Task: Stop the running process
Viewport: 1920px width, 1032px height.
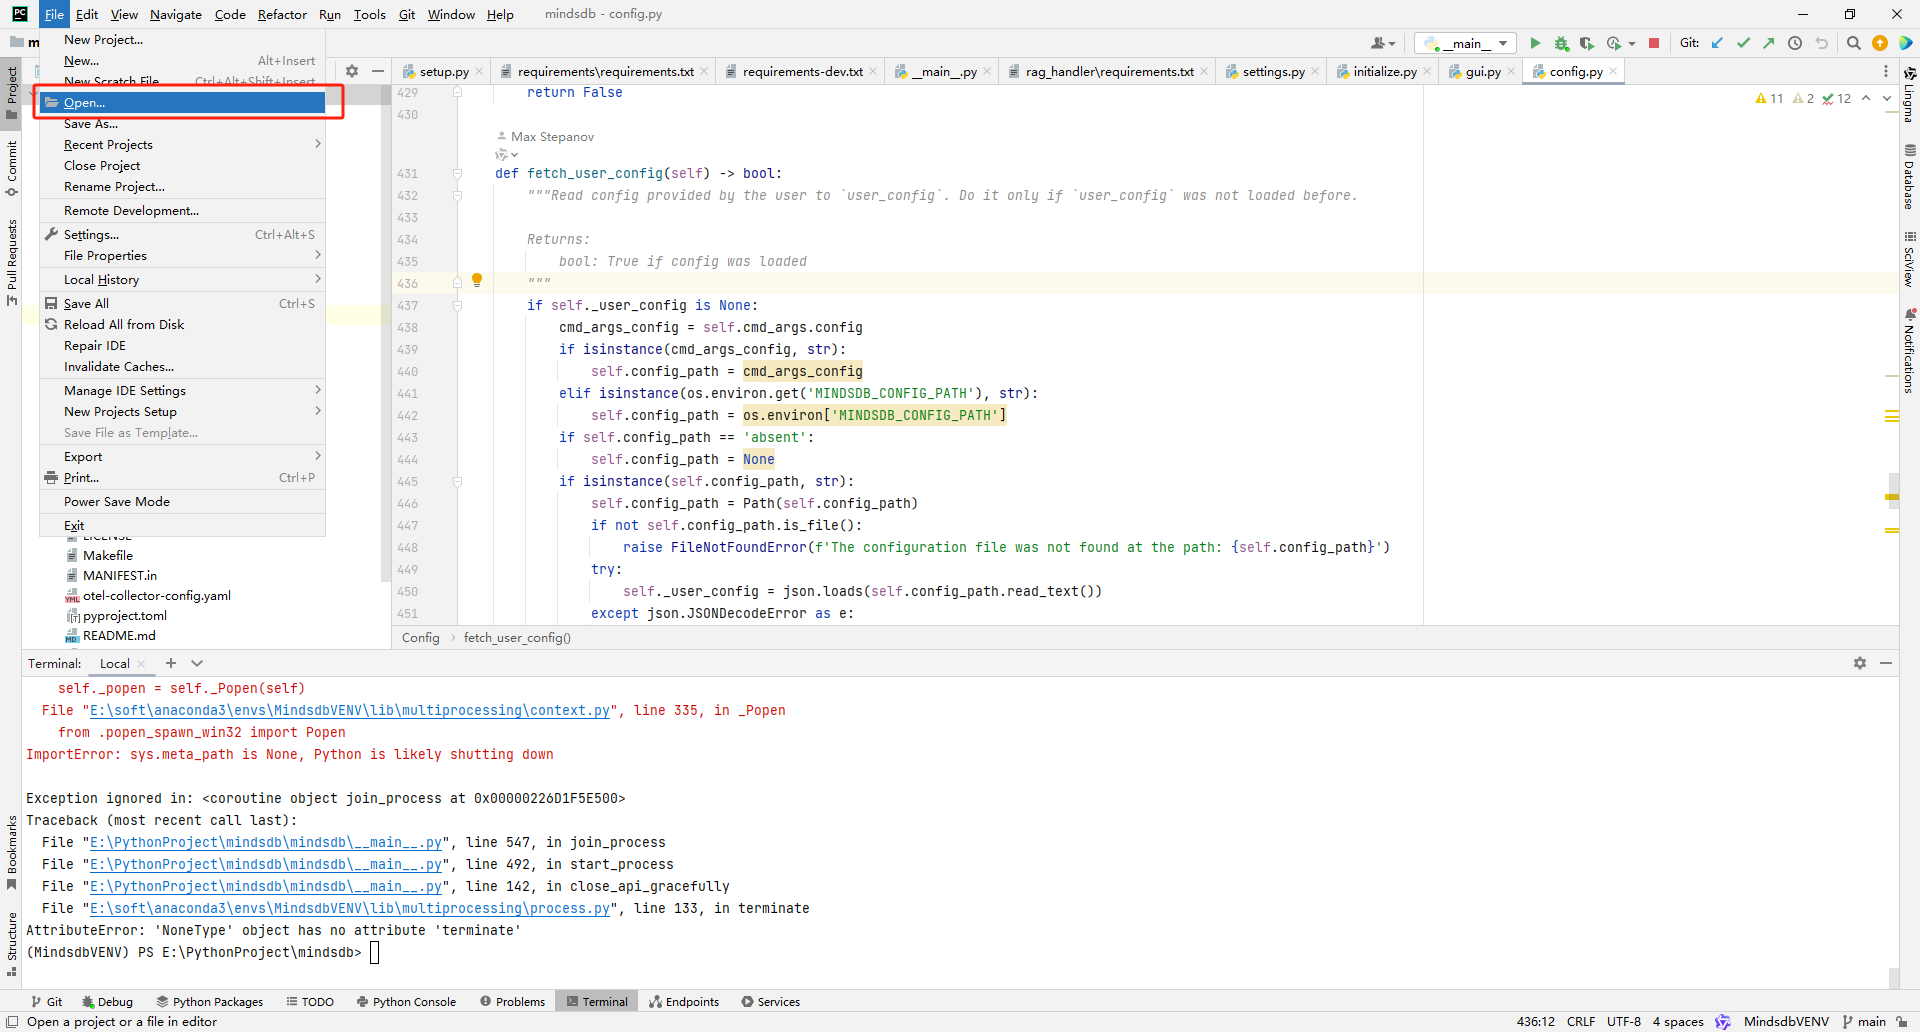Action: coord(1655,43)
